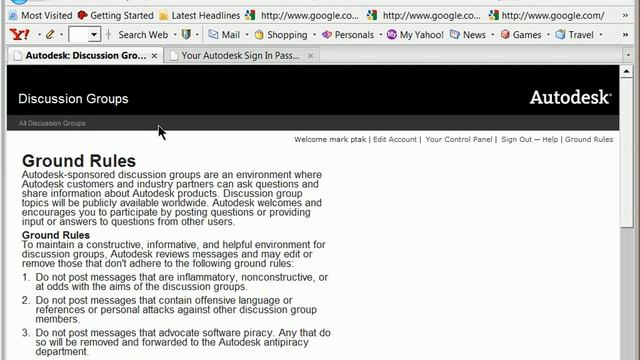Click the Yahoo! logo icon in toolbar
Viewport: 640px width, 360px height.
point(20,35)
